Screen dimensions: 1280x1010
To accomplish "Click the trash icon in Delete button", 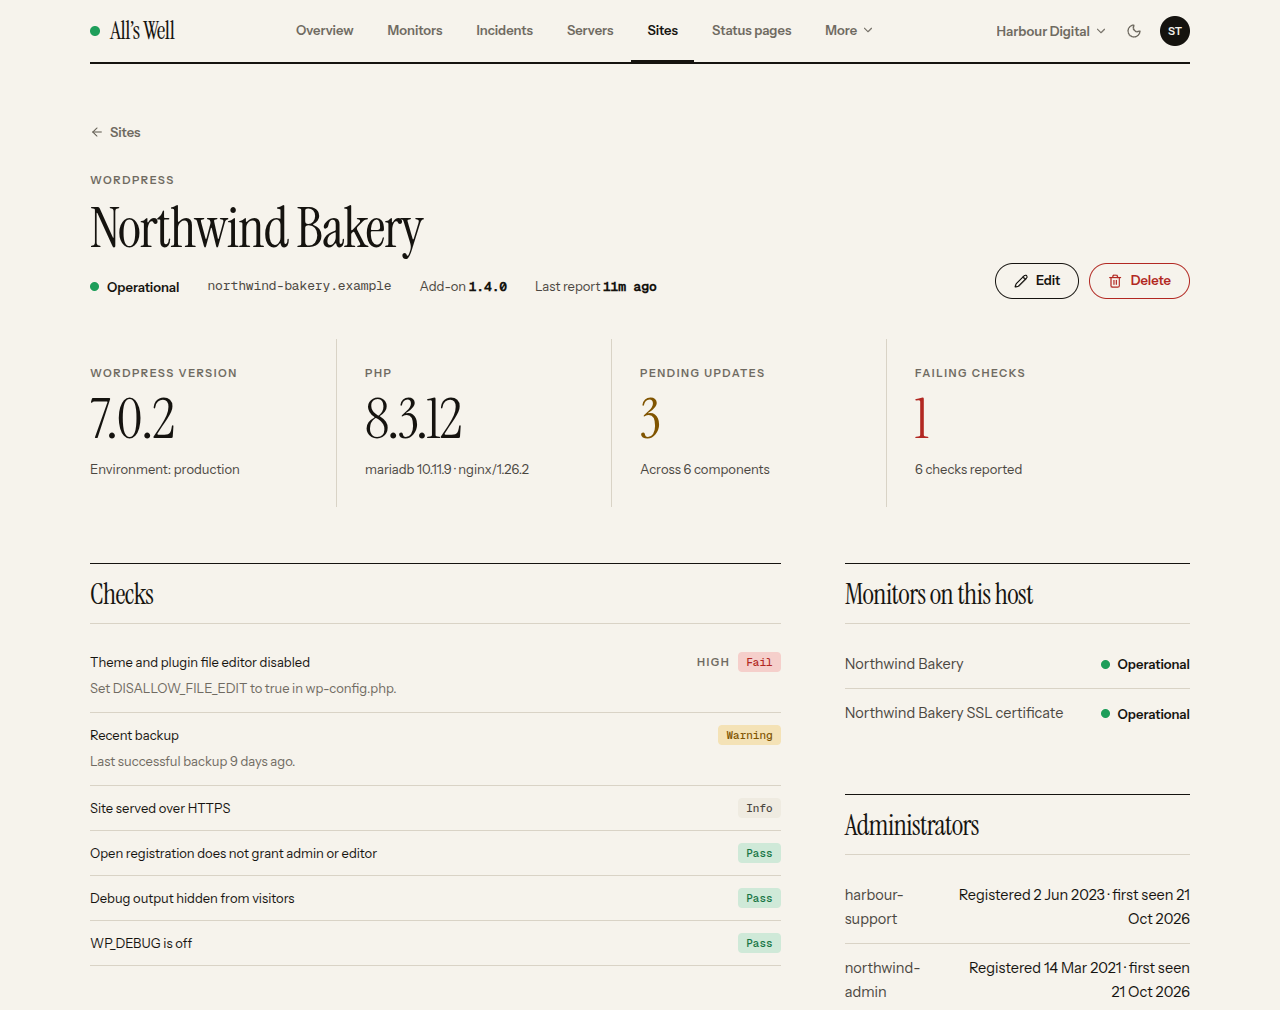I will click(1115, 281).
